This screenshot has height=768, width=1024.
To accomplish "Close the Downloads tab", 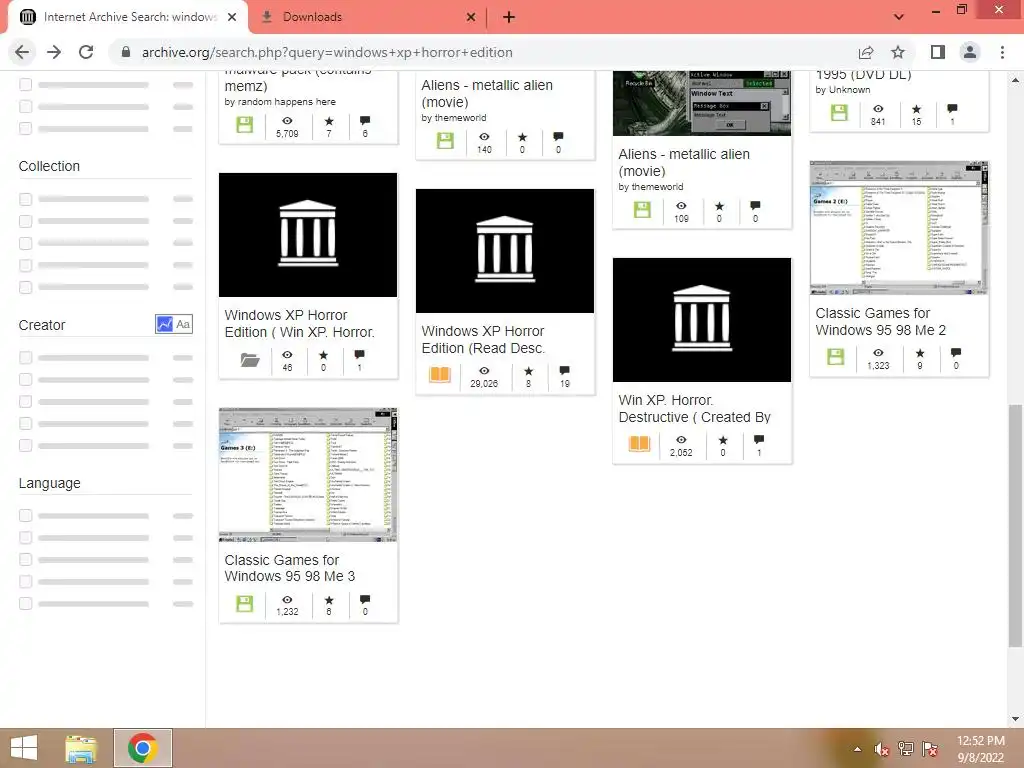I will (471, 17).
